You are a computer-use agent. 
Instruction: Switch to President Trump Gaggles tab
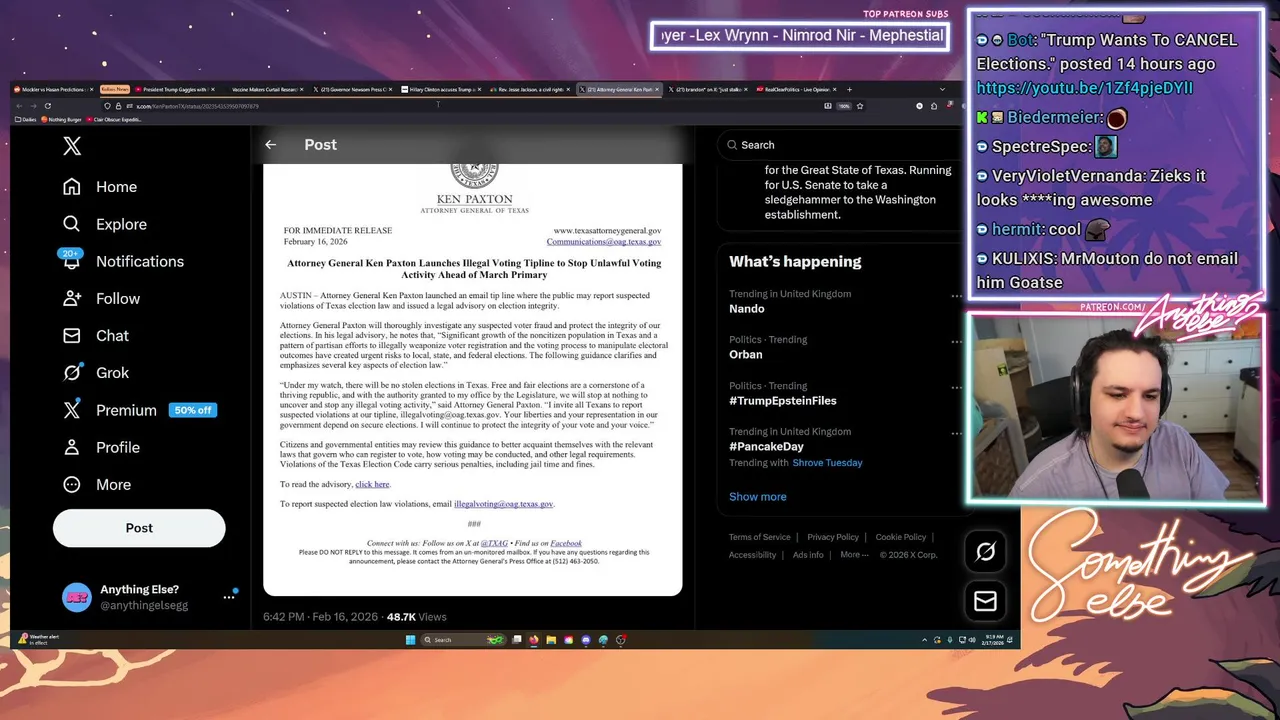(x=176, y=89)
